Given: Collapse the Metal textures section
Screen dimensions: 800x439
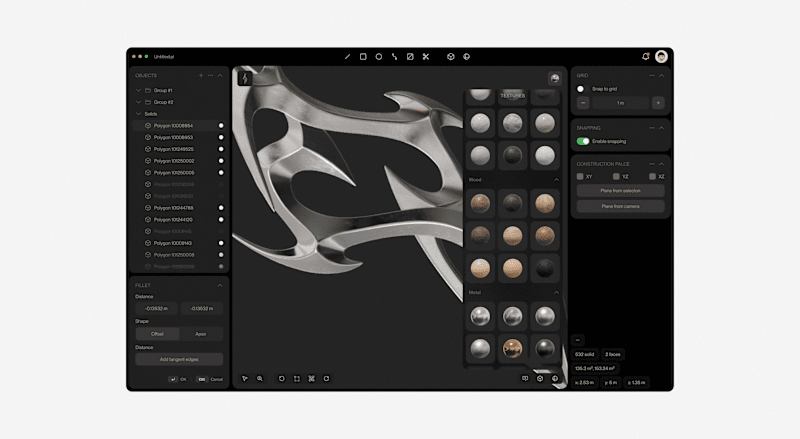Looking at the screenshot, I should pos(556,292).
